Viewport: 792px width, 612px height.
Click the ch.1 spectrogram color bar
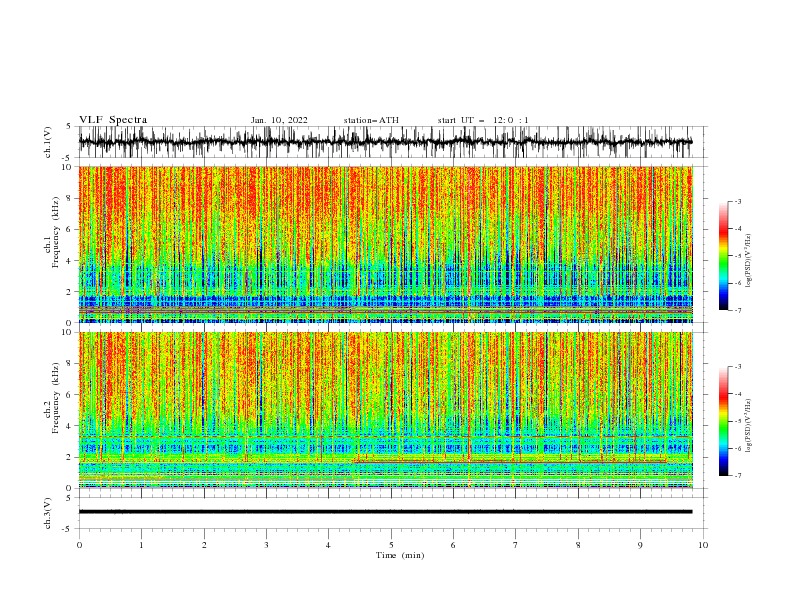point(723,255)
